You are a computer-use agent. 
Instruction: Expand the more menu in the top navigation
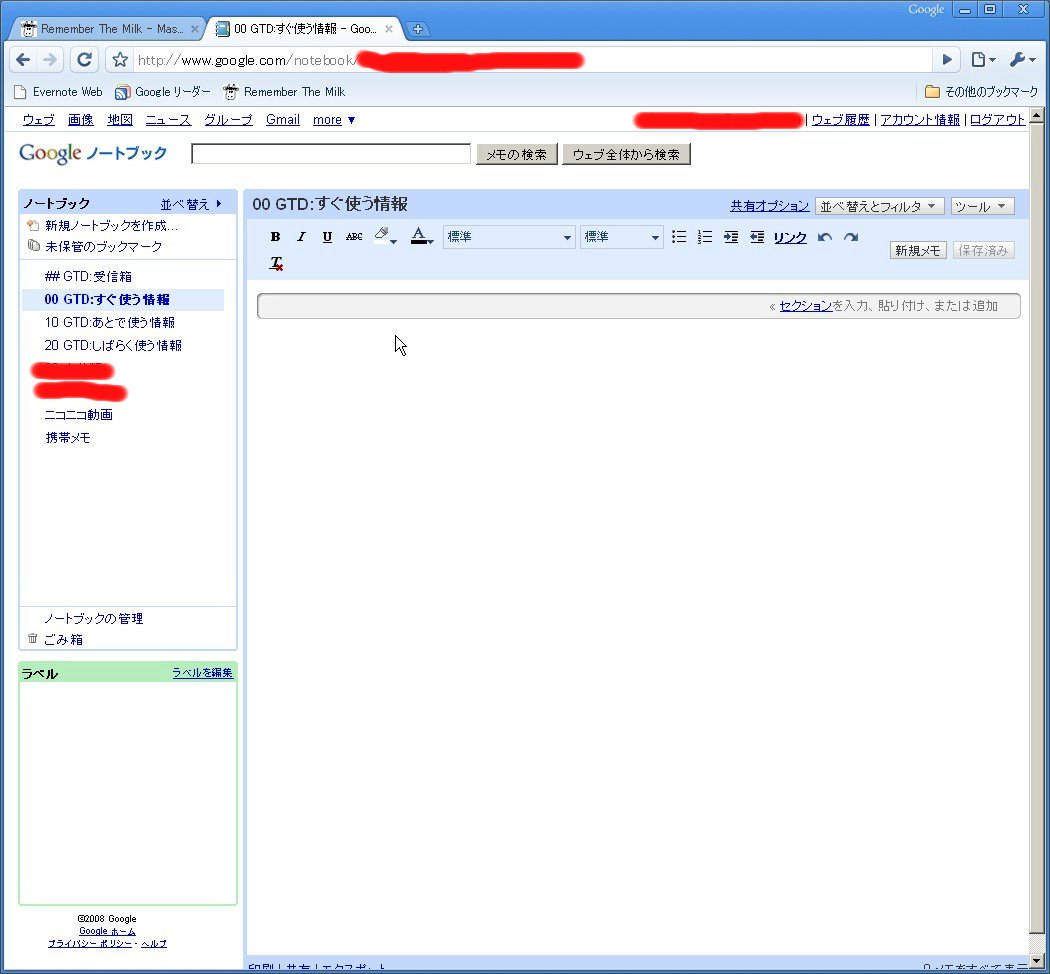pos(333,120)
